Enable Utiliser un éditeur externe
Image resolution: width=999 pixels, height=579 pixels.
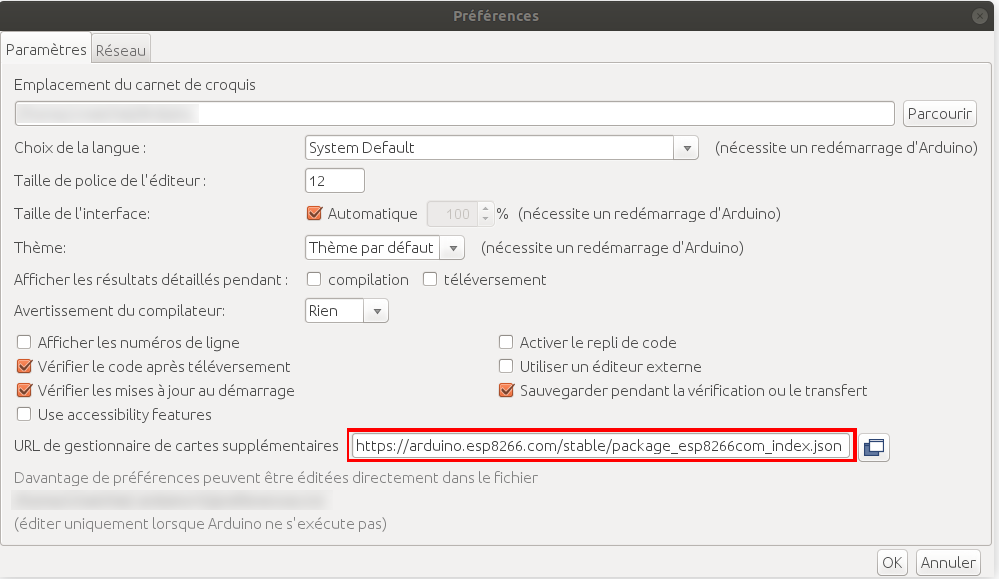coord(506,367)
